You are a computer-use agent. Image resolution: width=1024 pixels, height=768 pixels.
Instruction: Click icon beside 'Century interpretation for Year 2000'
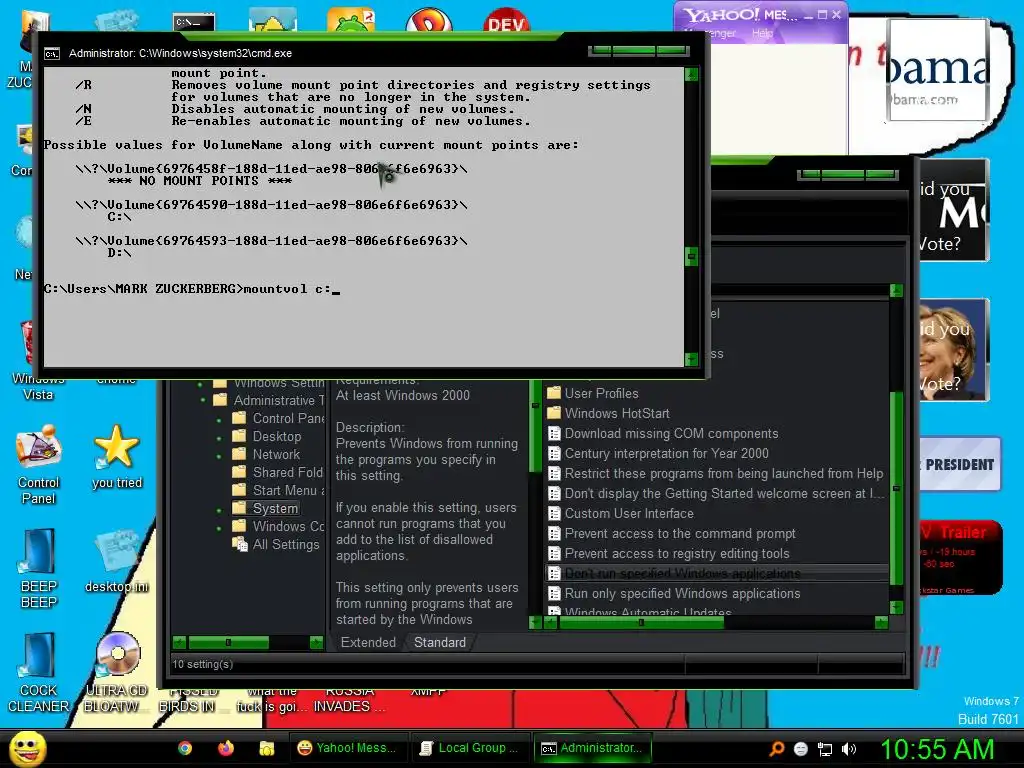(554, 453)
